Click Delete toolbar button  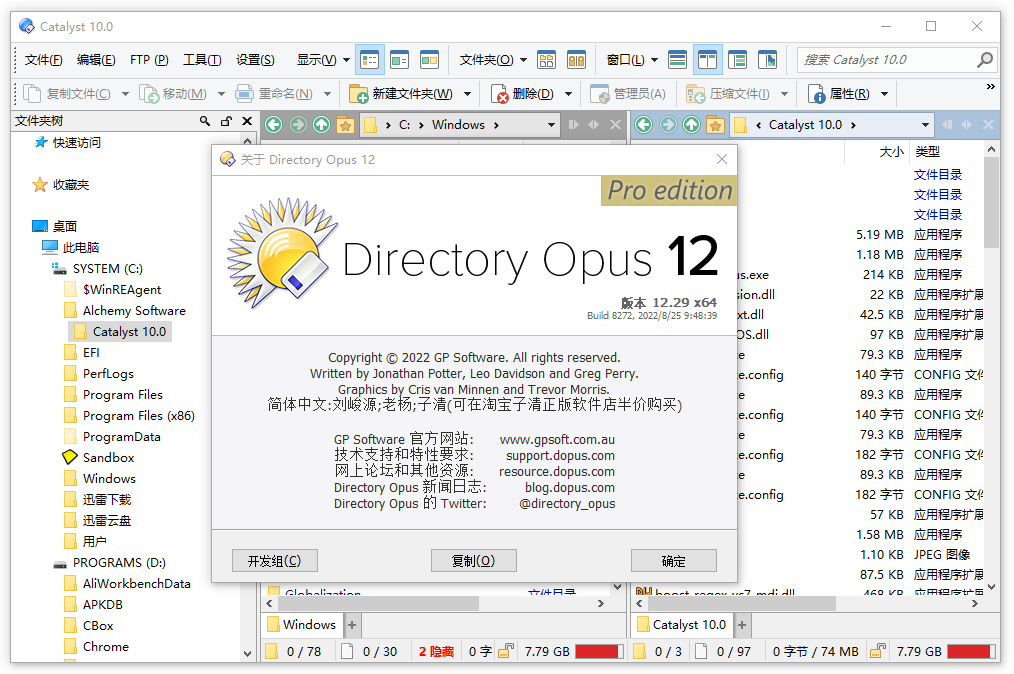tap(523, 94)
